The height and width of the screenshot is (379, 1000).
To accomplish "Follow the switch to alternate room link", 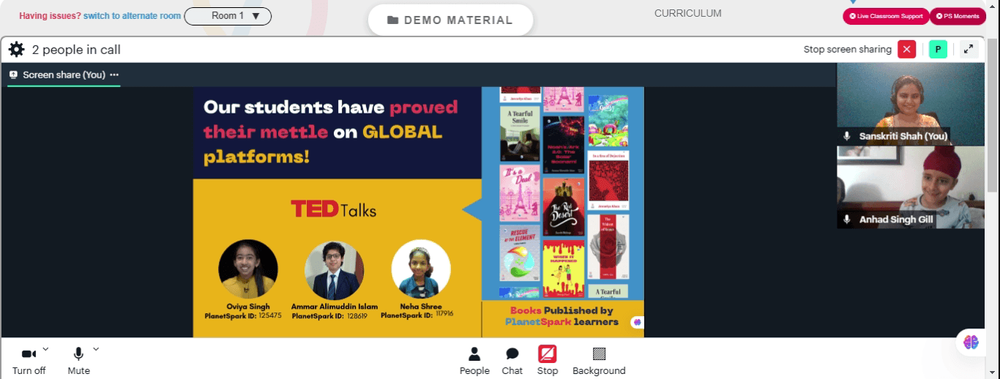I will coord(132,16).
